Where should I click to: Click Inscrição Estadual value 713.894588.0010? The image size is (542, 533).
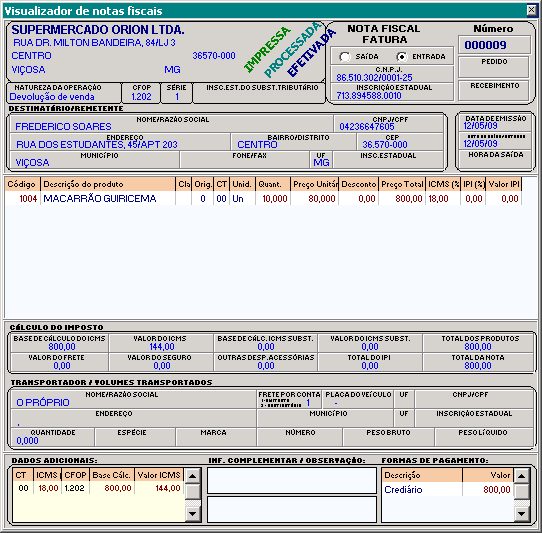(369, 96)
